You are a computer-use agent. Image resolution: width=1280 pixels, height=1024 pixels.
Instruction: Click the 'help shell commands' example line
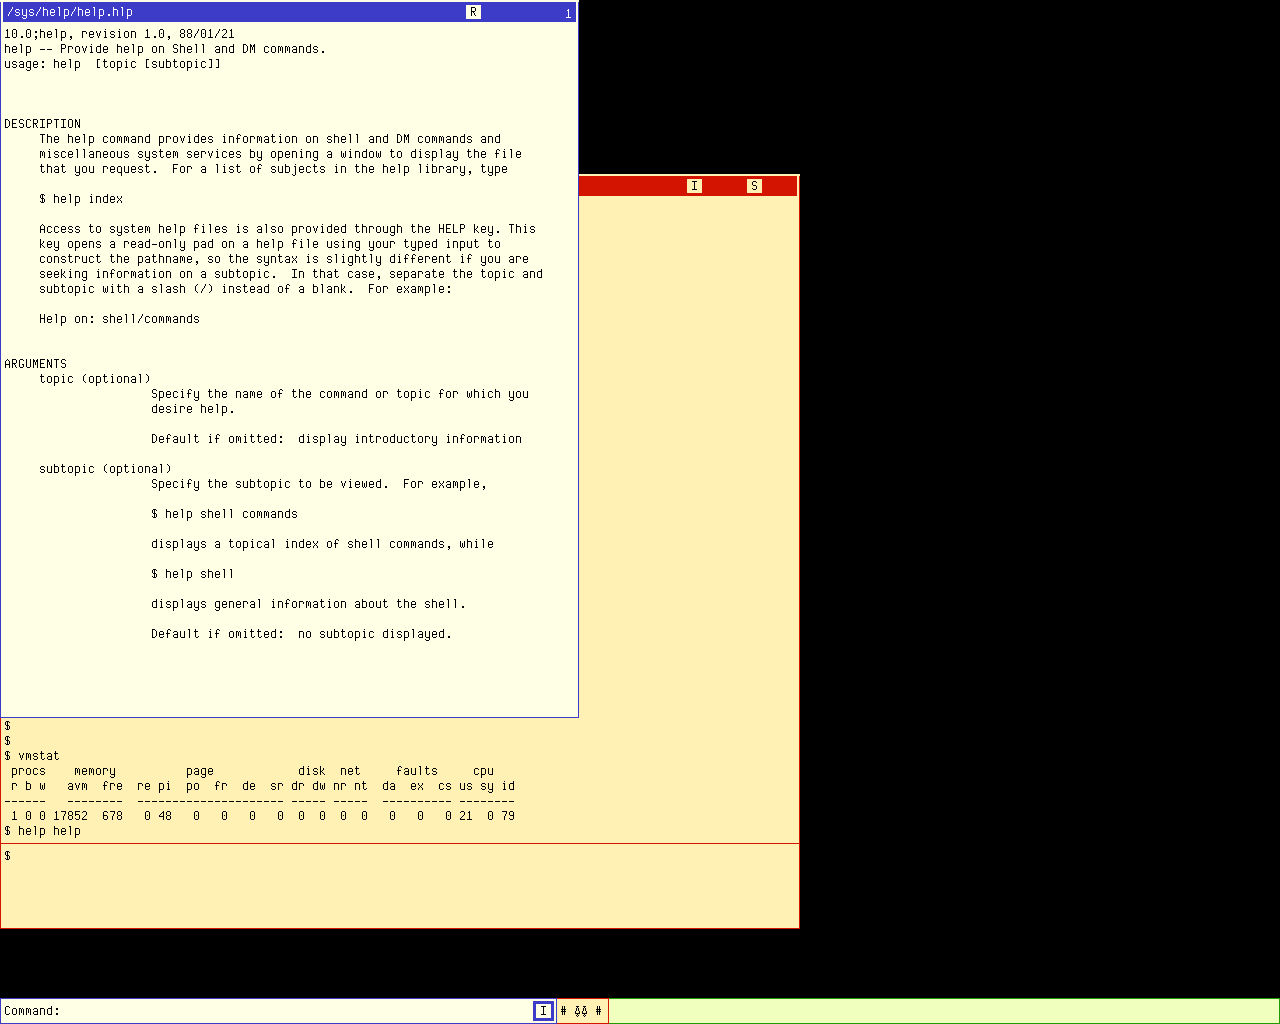tap(224, 514)
